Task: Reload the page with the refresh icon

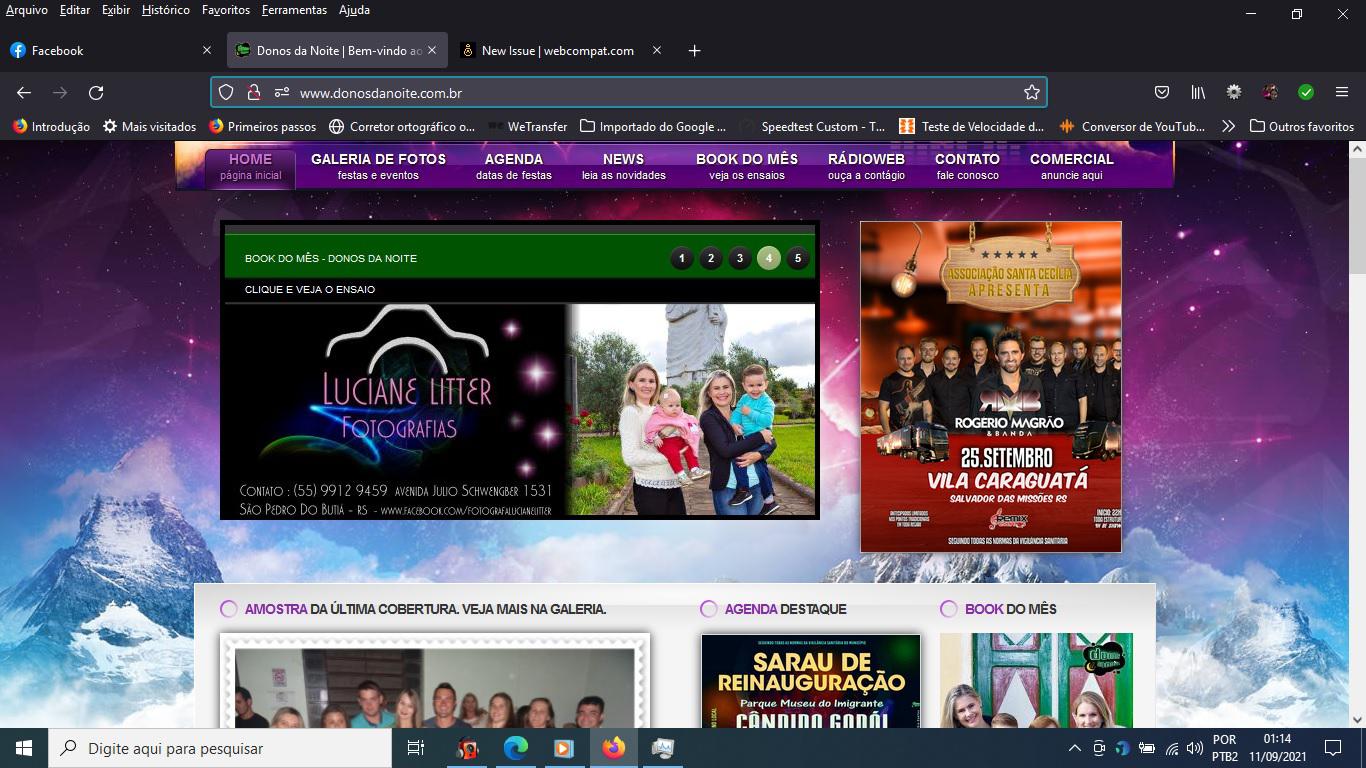Action: [96, 92]
